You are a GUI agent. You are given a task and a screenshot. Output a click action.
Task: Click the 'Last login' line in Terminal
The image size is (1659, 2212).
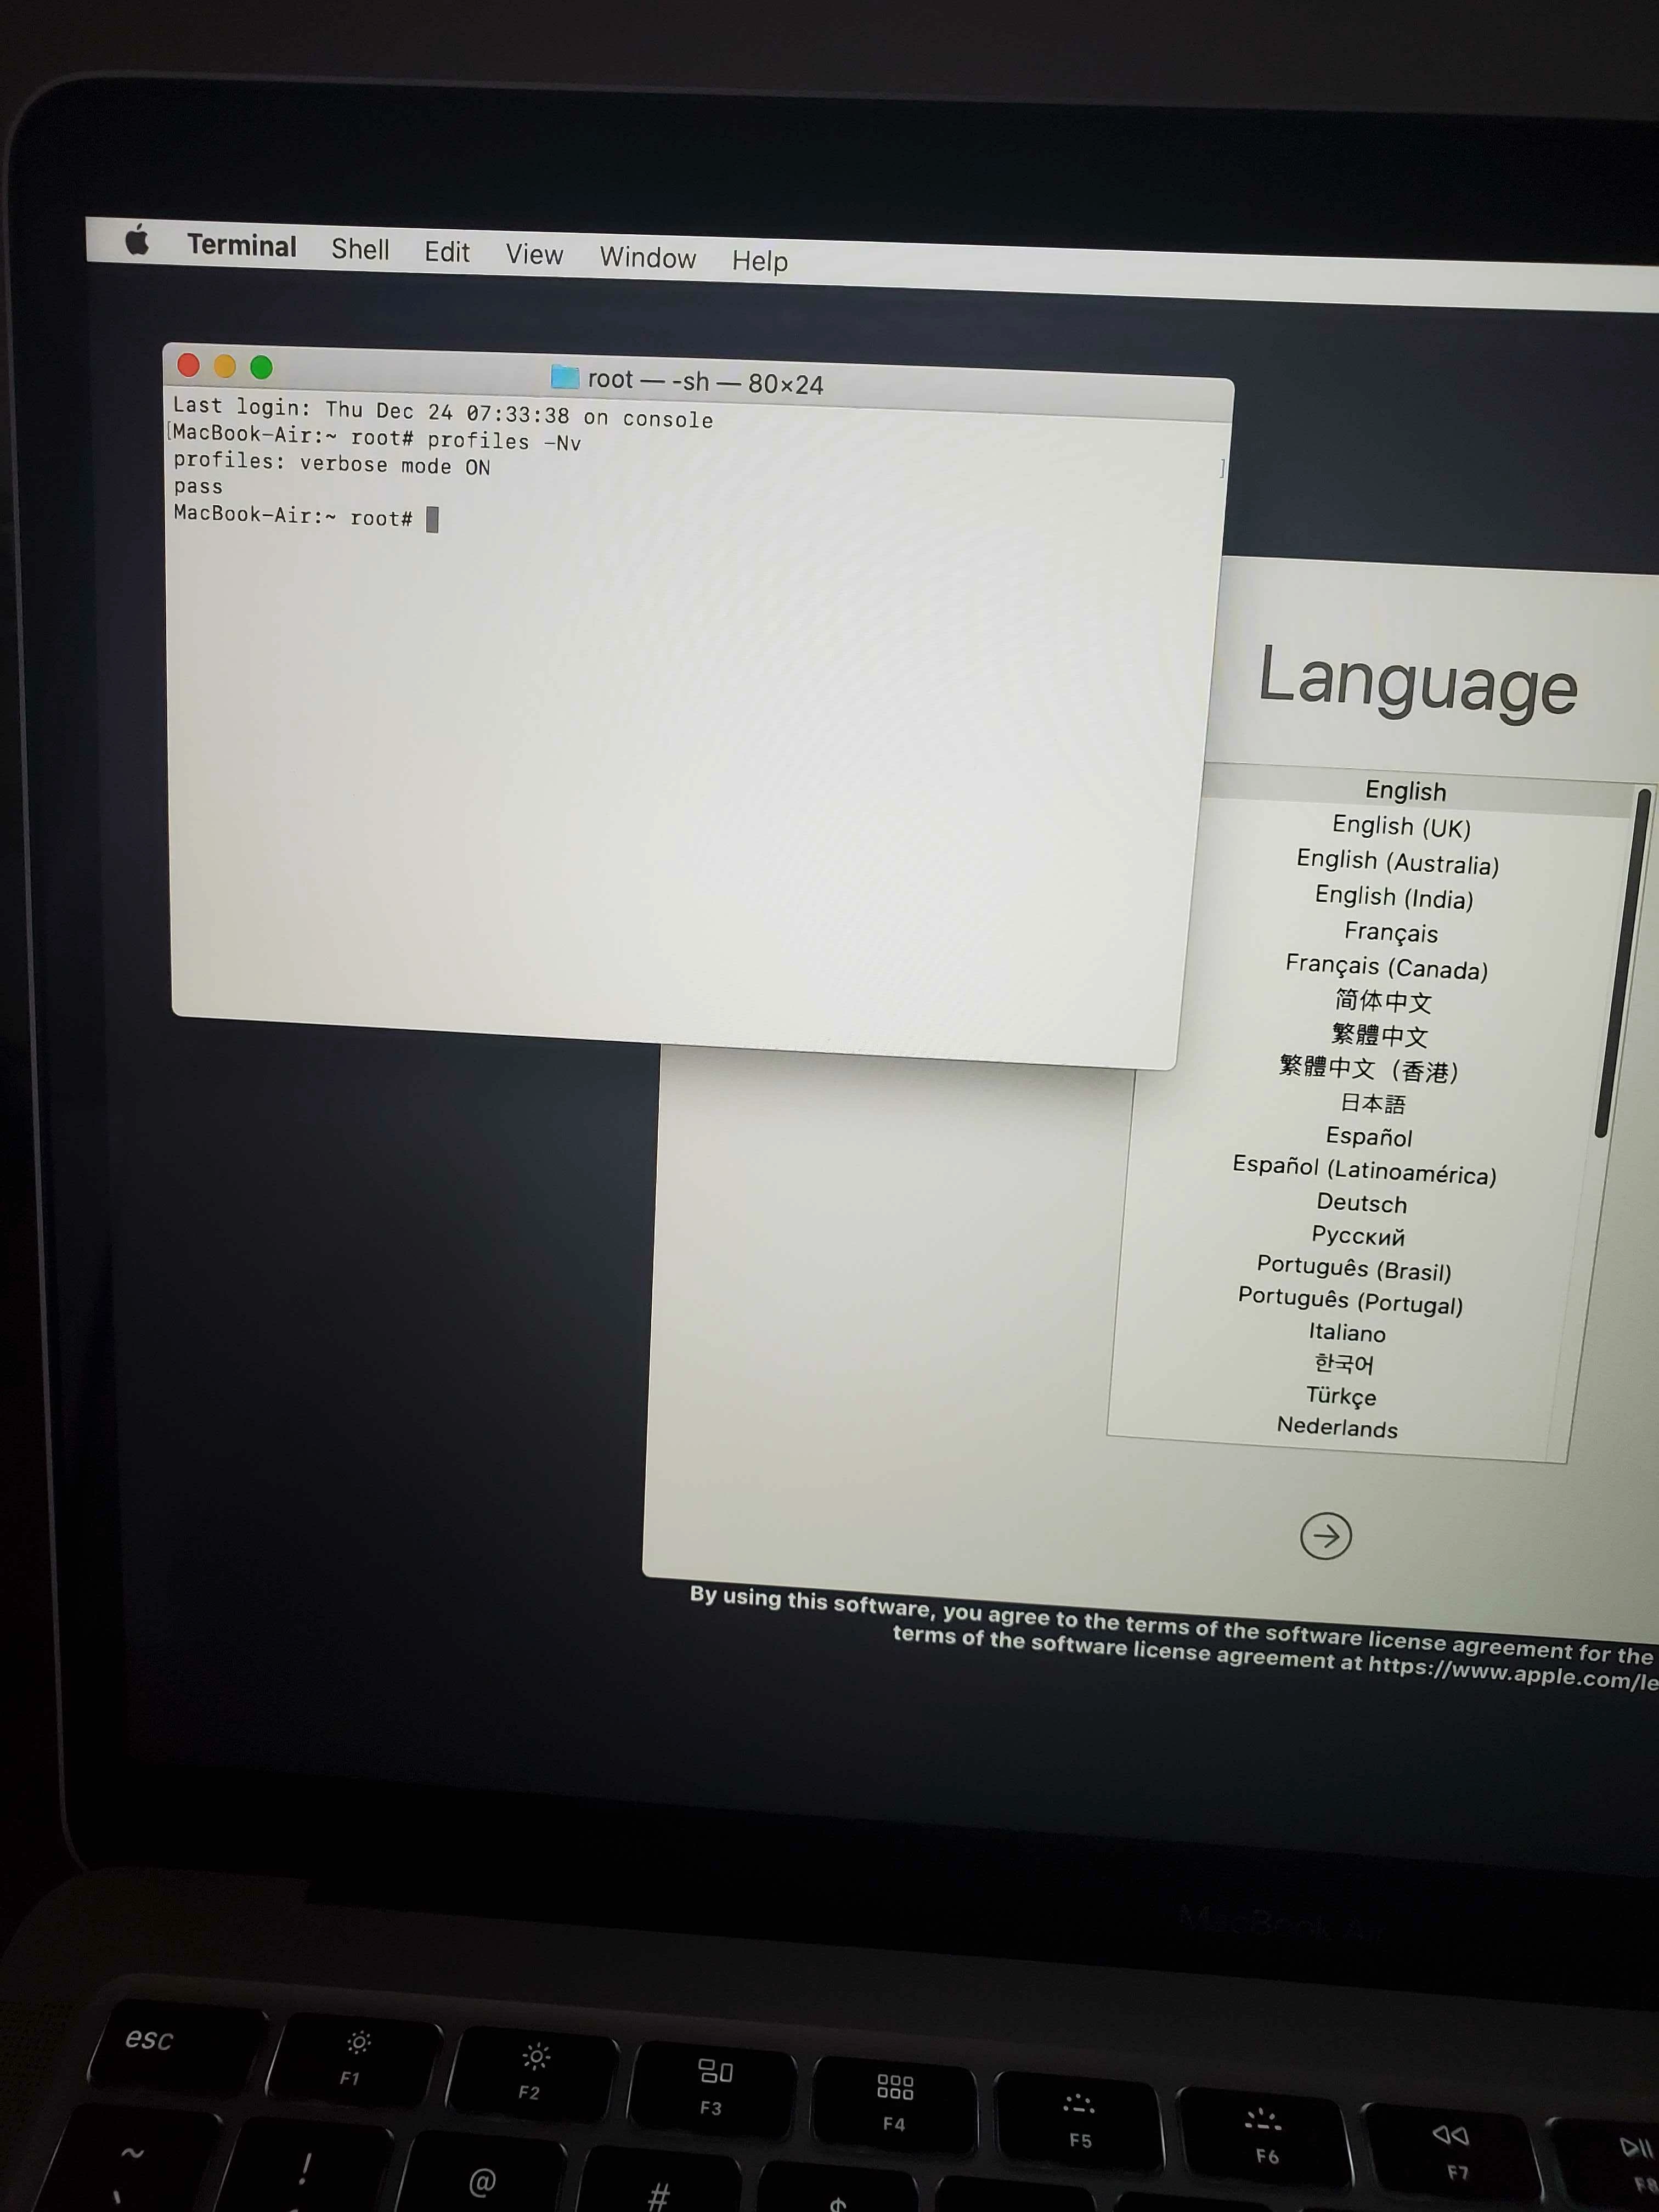443,412
